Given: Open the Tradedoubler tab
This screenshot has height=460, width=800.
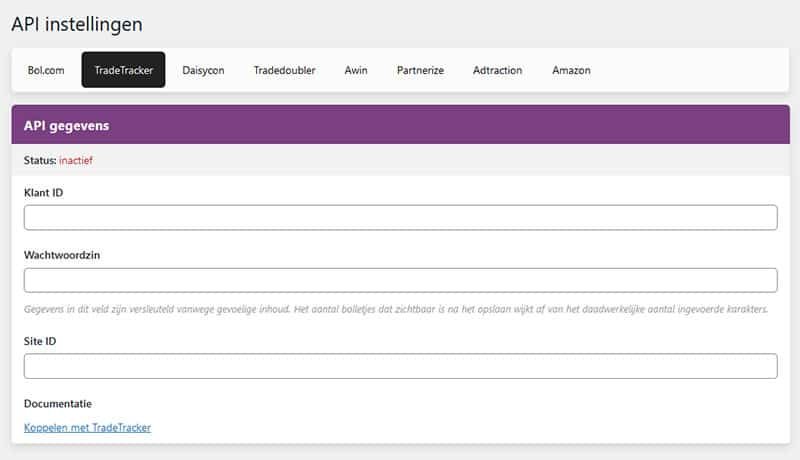Looking at the screenshot, I should 284,70.
